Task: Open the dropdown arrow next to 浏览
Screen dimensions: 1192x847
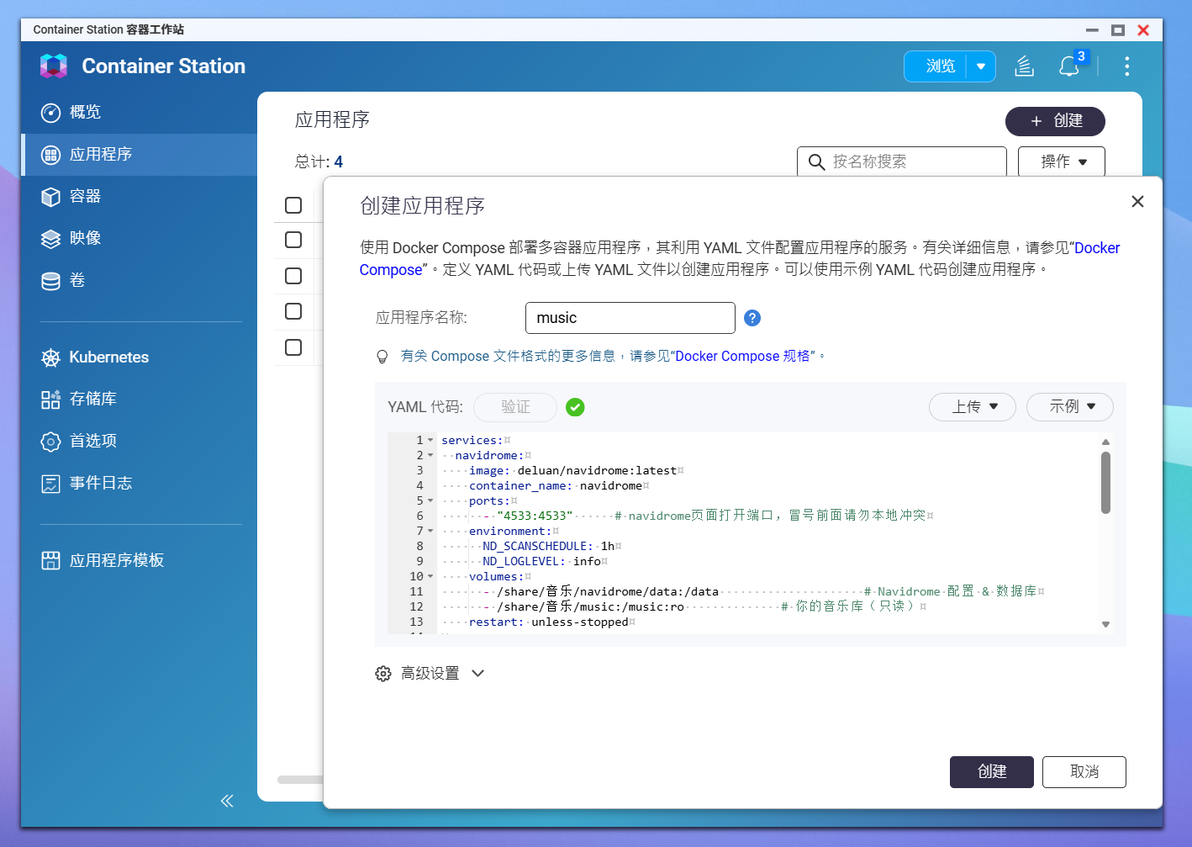Action: coord(981,66)
